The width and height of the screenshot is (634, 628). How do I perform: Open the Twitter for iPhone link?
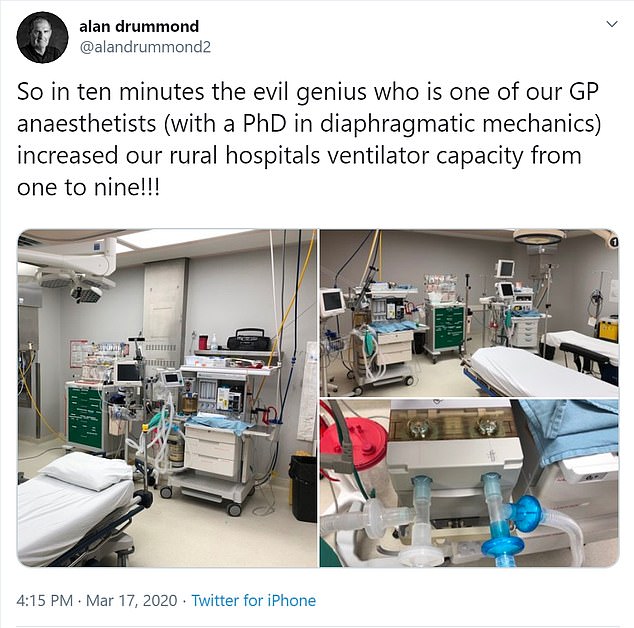click(x=254, y=601)
